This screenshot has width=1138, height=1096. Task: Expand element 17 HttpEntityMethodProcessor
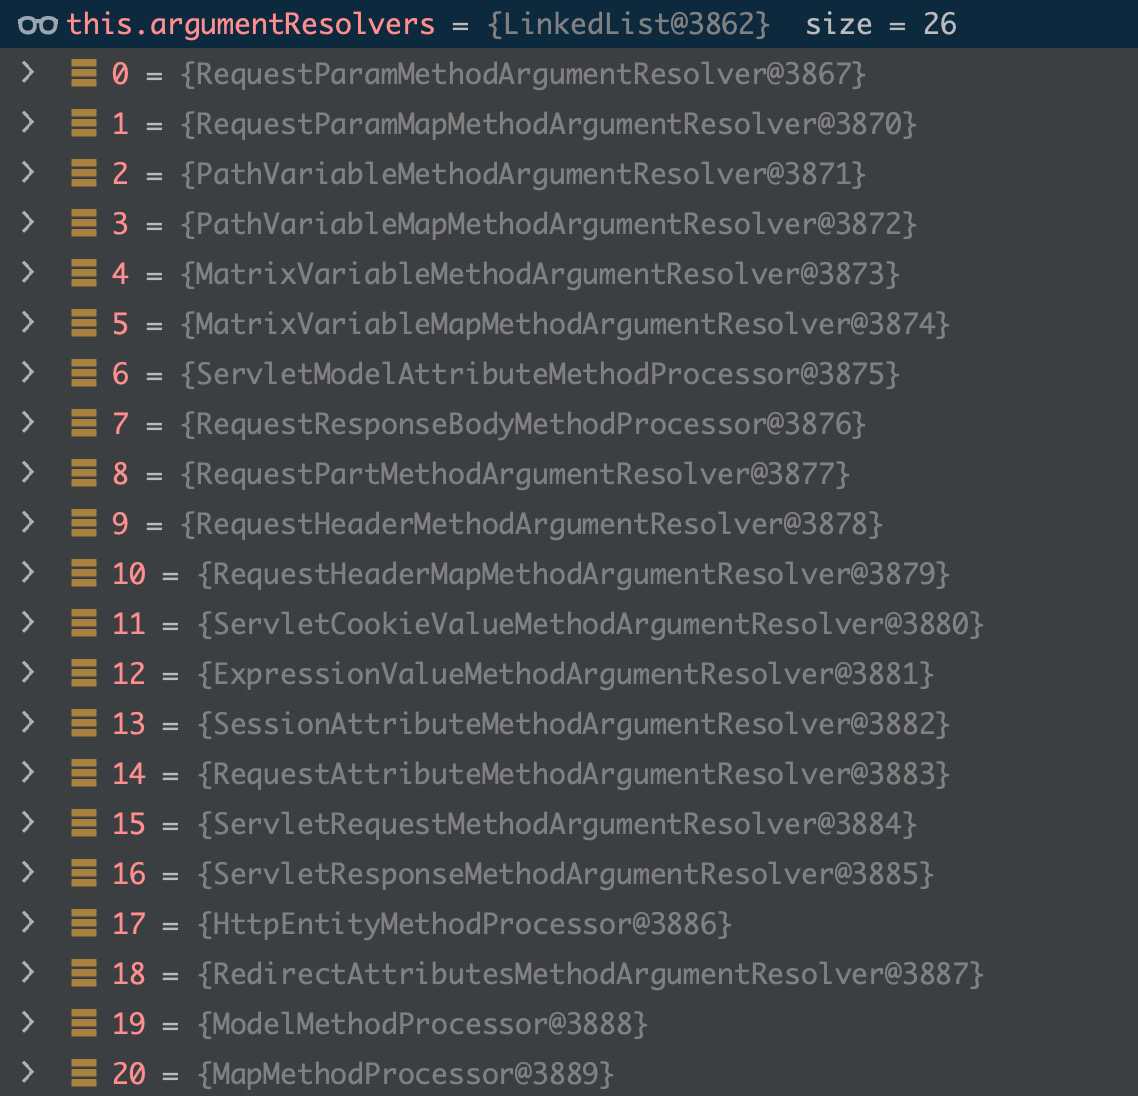pyautogui.click(x=28, y=922)
